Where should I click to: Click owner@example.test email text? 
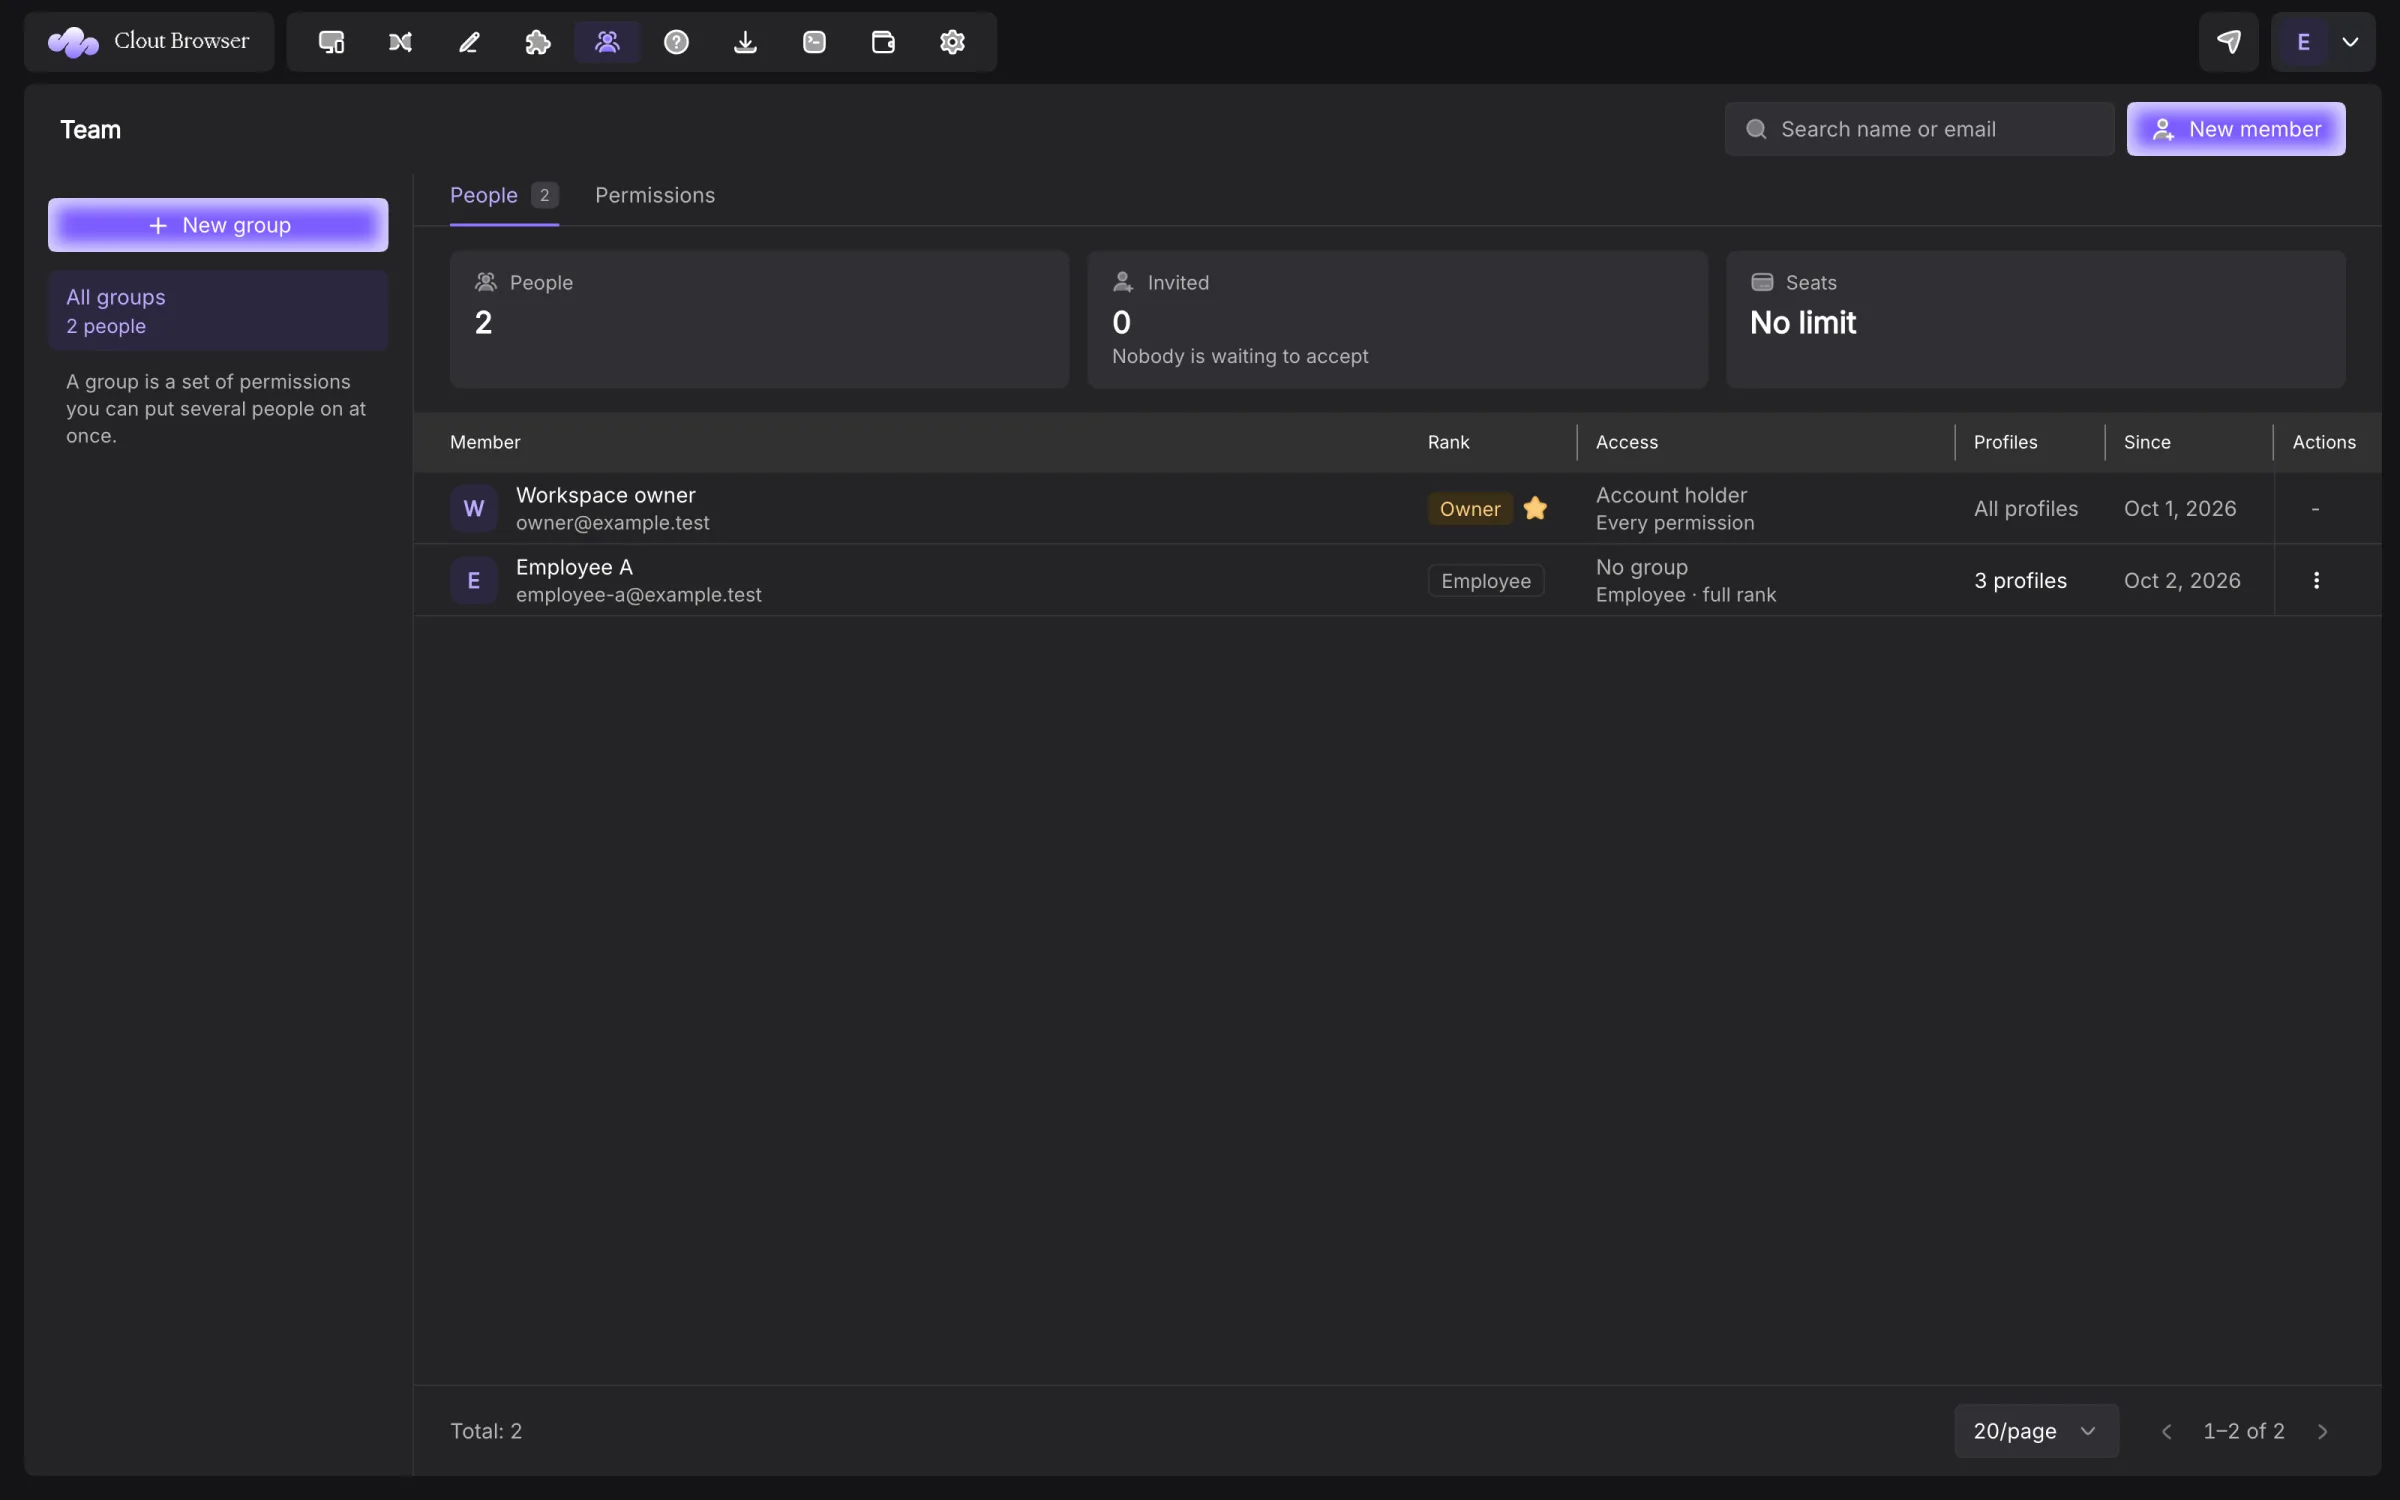pyautogui.click(x=612, y=523)
